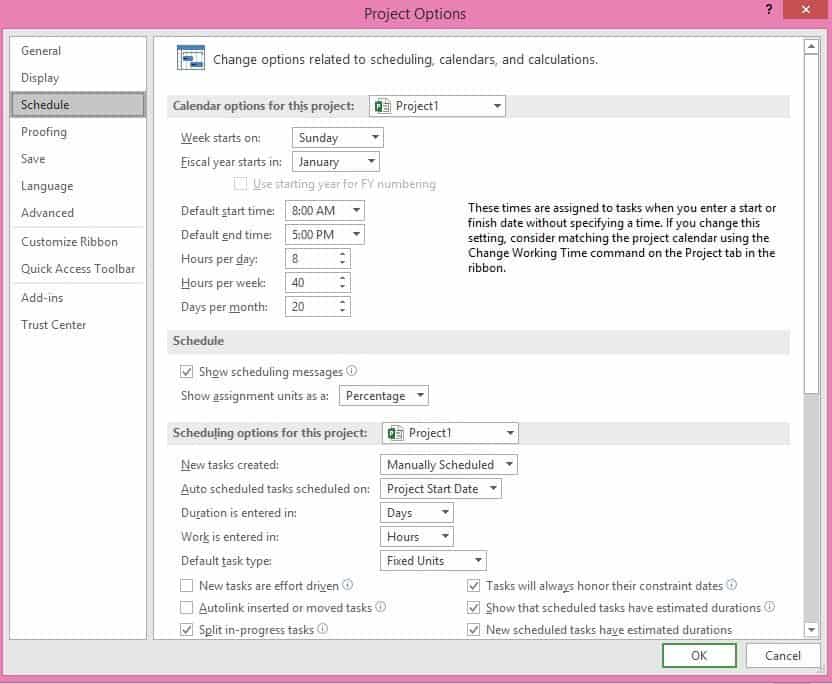Viewport: 832px width, 684px height.
Task: Click the vertical scrollbar down arrow
Action: point(811,629)
